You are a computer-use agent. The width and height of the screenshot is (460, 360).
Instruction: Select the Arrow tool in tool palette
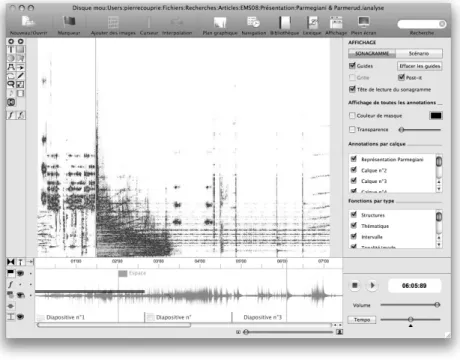(x=20, y=67)
